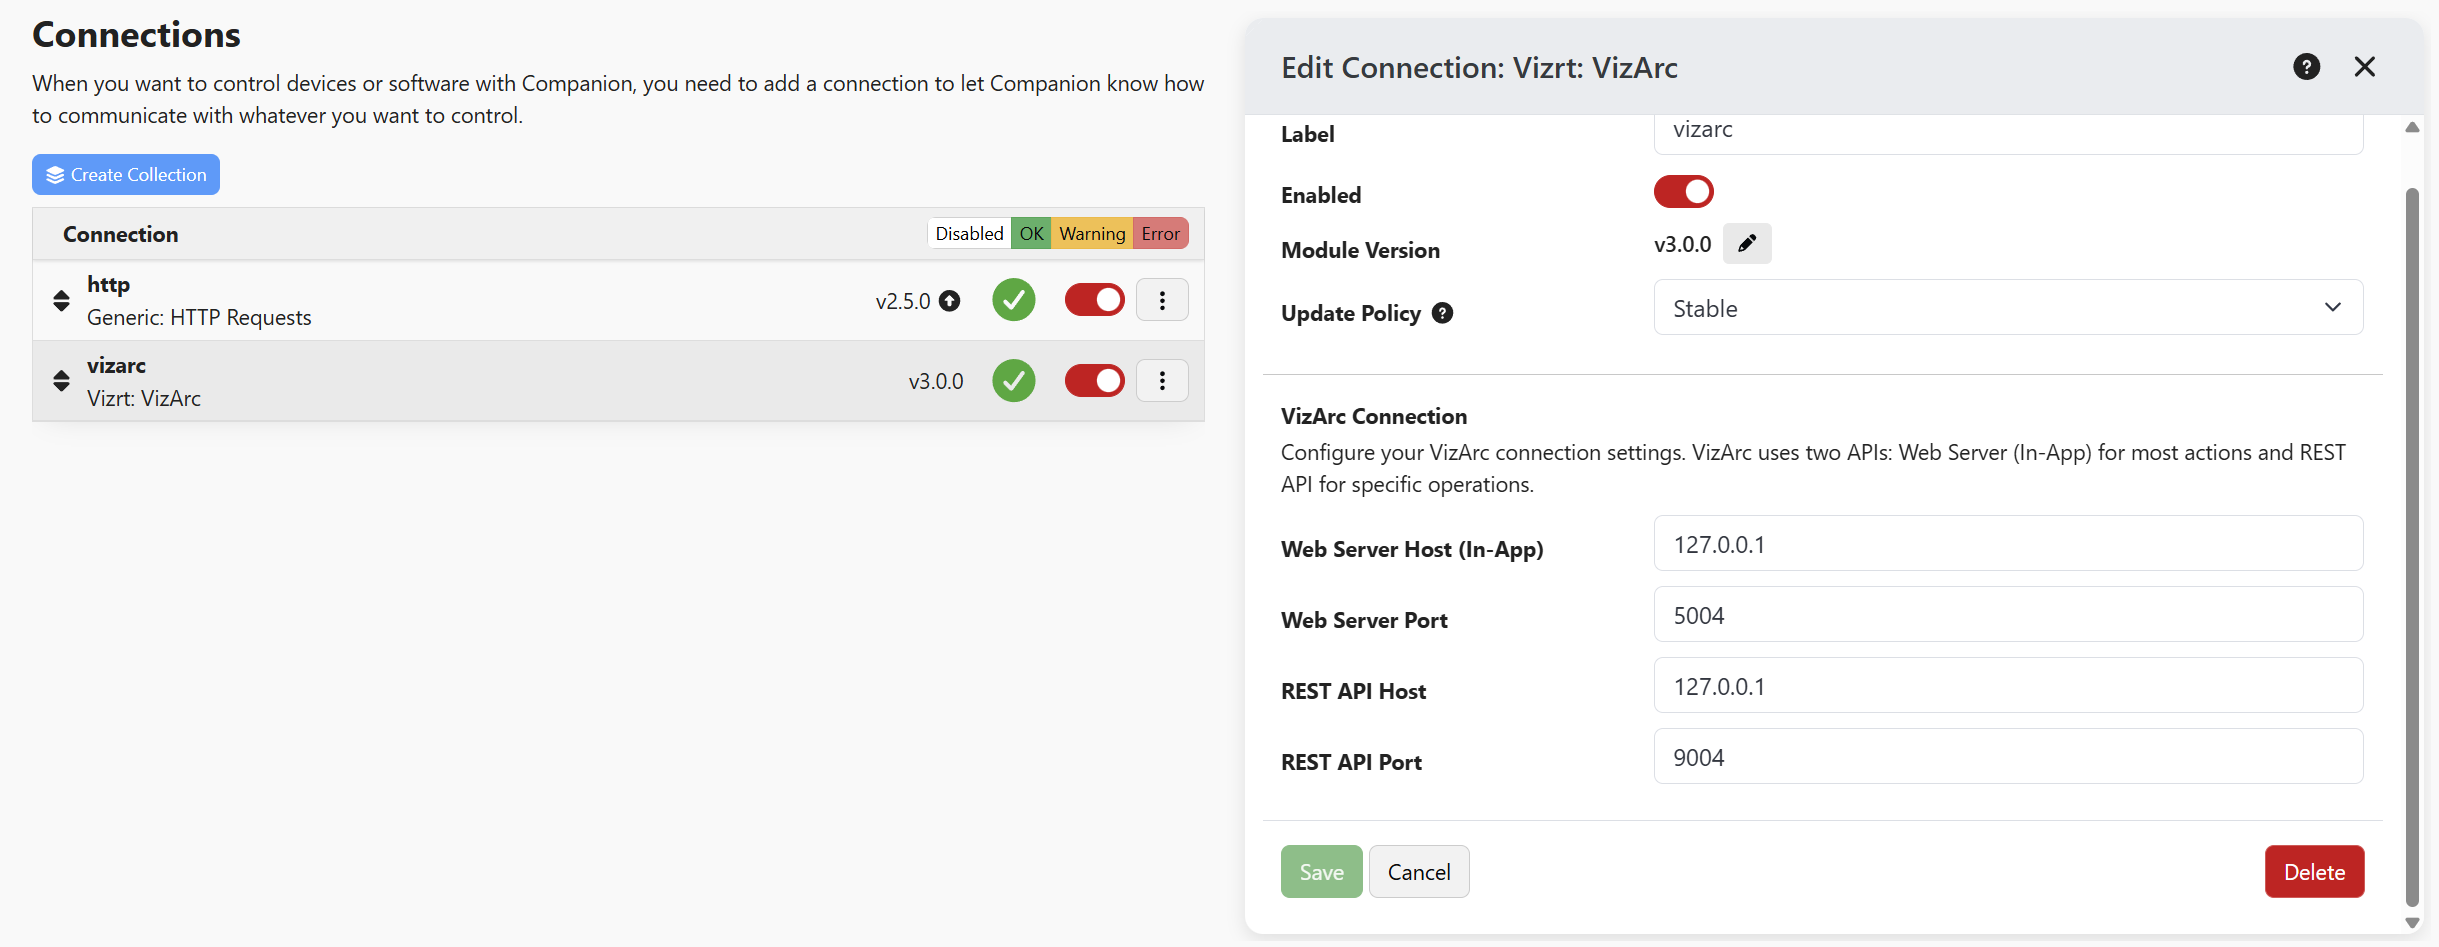Expand the Update Policy dropdown showing Stable
This screenshot has width=2439, height=947.
(2007, 308)
